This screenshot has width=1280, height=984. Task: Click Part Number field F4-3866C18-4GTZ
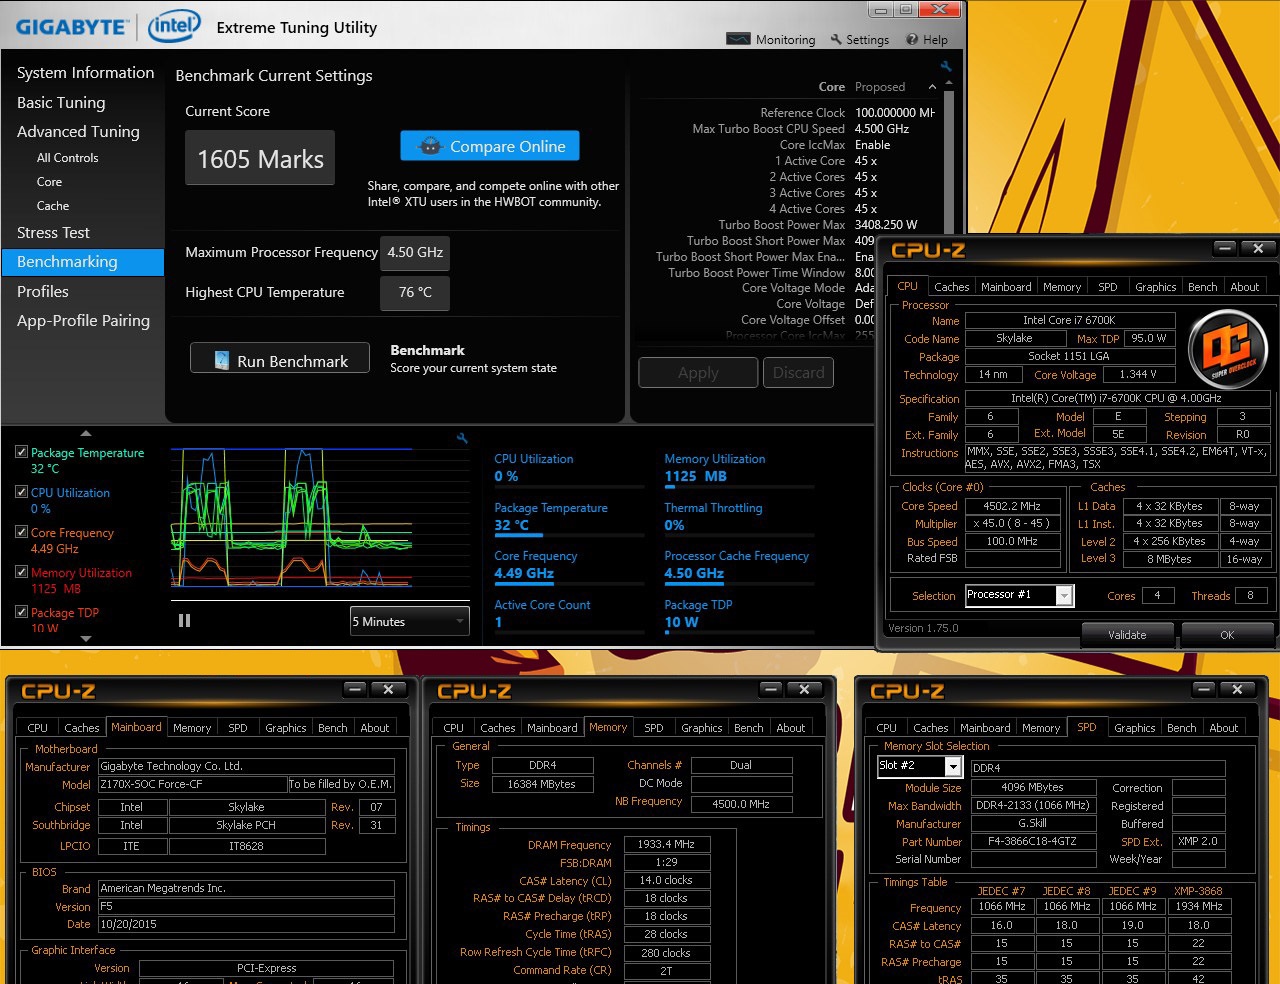pos(1032,841)
